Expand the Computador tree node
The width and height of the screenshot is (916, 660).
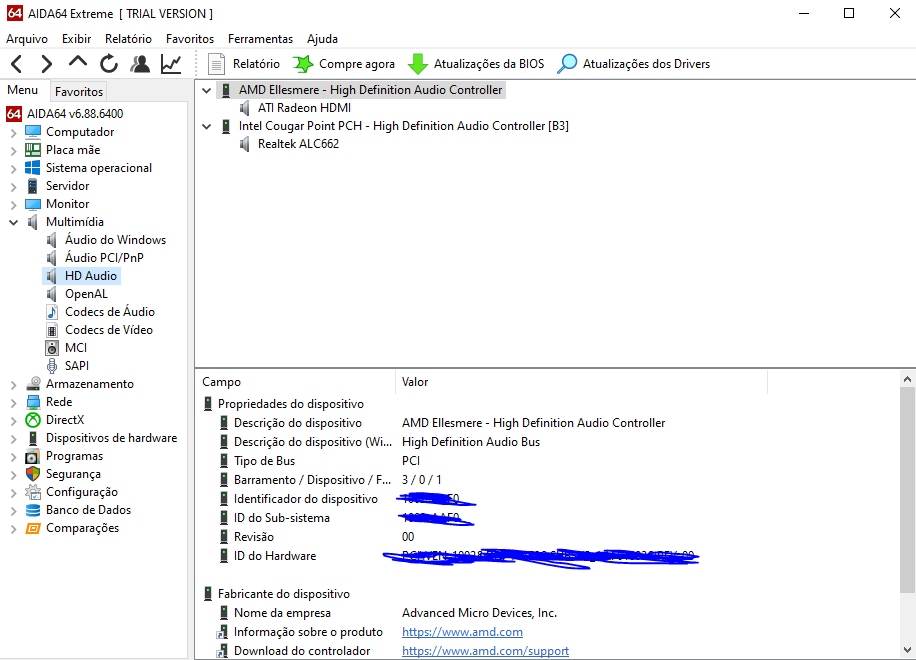point(13,133)
